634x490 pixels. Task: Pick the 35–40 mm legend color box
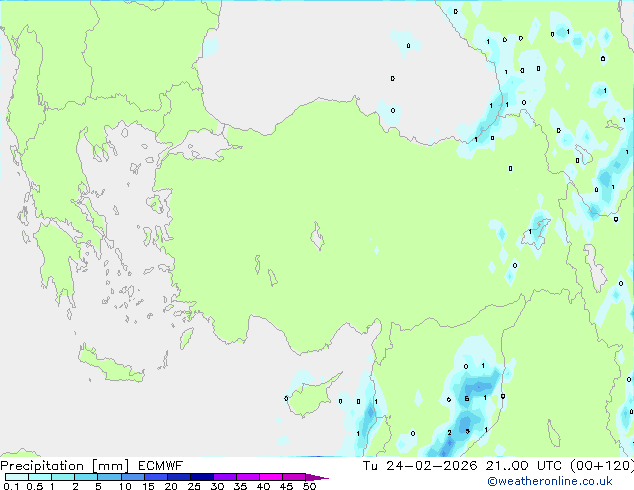tap(247, 477)
